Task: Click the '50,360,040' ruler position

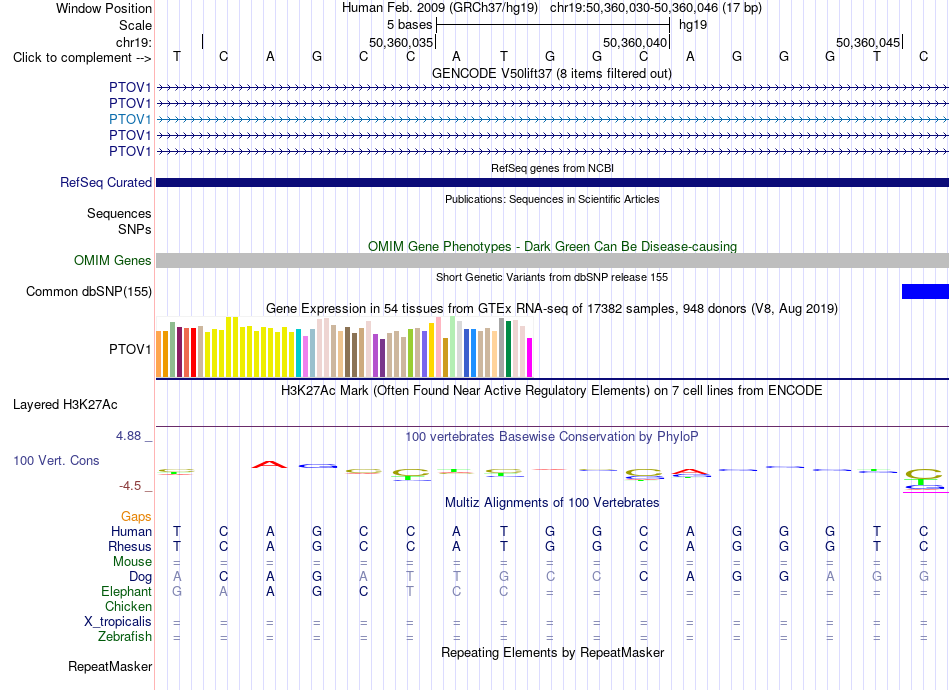Action: tap(634, 42)
